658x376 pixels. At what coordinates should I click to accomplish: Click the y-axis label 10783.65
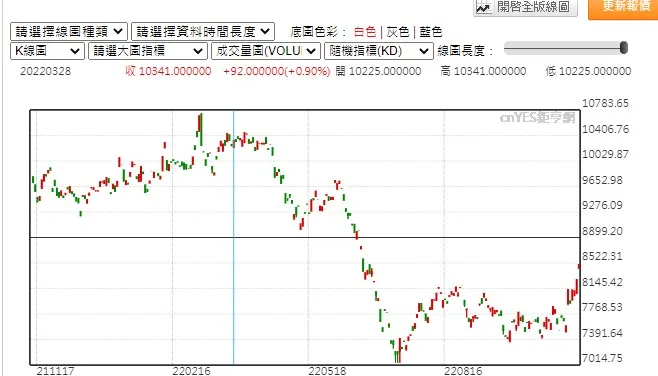coord(606,103)
